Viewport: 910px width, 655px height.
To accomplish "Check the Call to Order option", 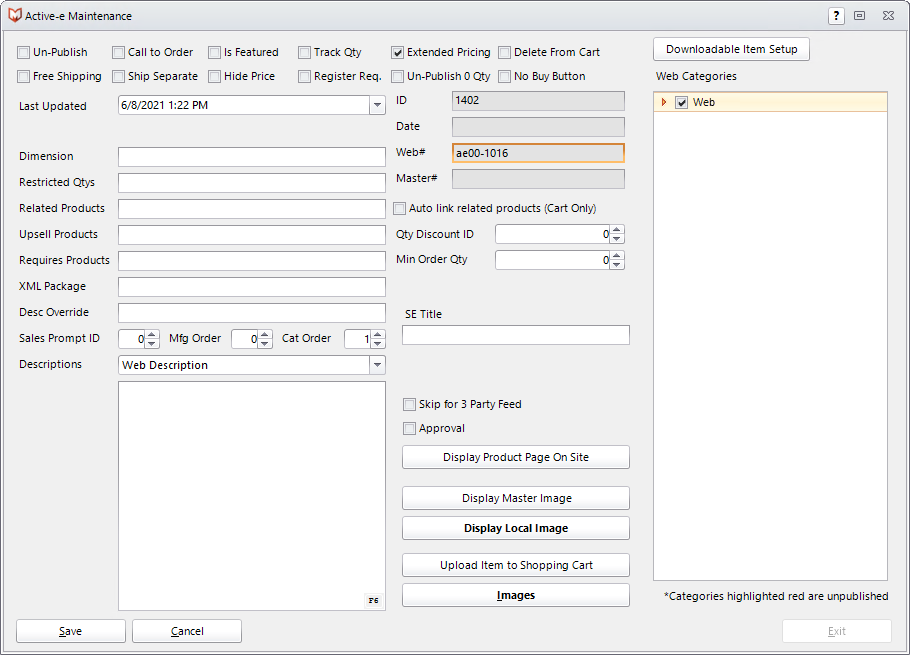I will (118, 52).
